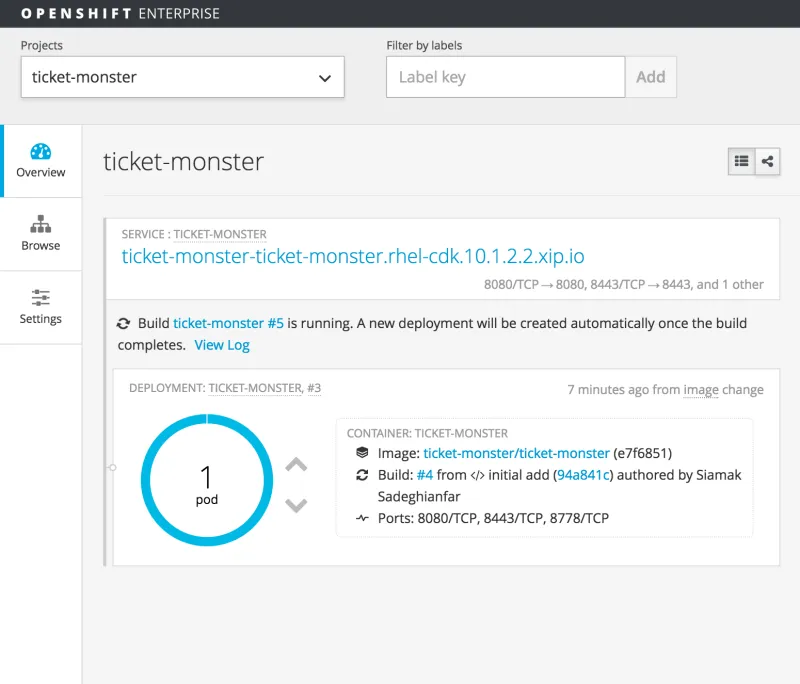Viewport: 800px width, 684px height.
Task: Scale down pod count arrow
Action: click(x=296, y=505)
